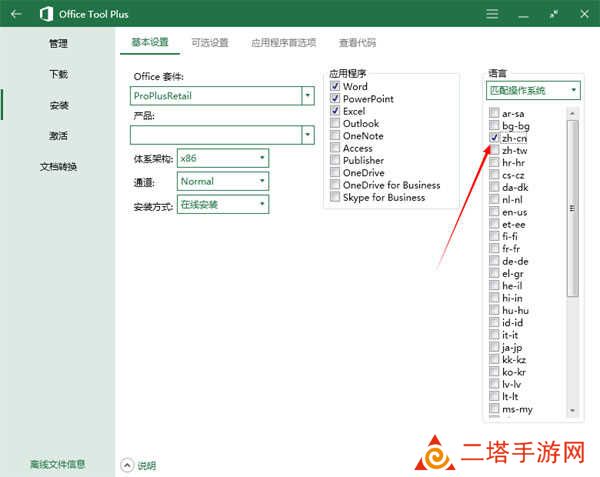Image resolution: width=600 pixels, height=477 pixels.
Task: Check the lv-lv language checkbox
Action: tap(494, 384)
